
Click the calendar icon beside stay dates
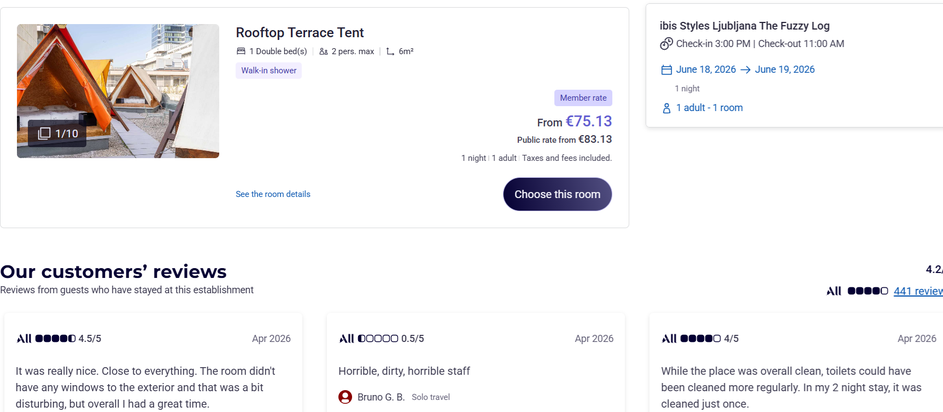(666, 70)
